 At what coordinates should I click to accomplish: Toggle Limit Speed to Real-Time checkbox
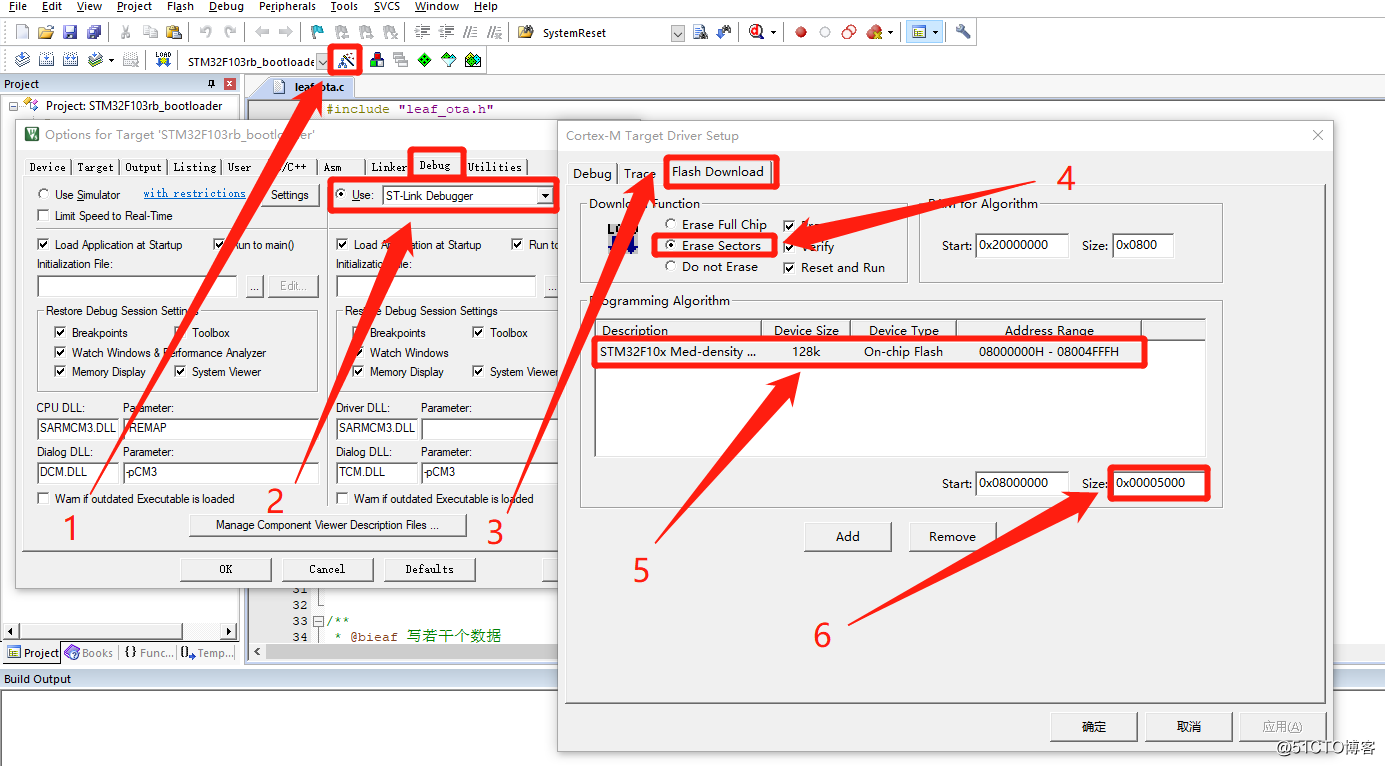[43, 215]
